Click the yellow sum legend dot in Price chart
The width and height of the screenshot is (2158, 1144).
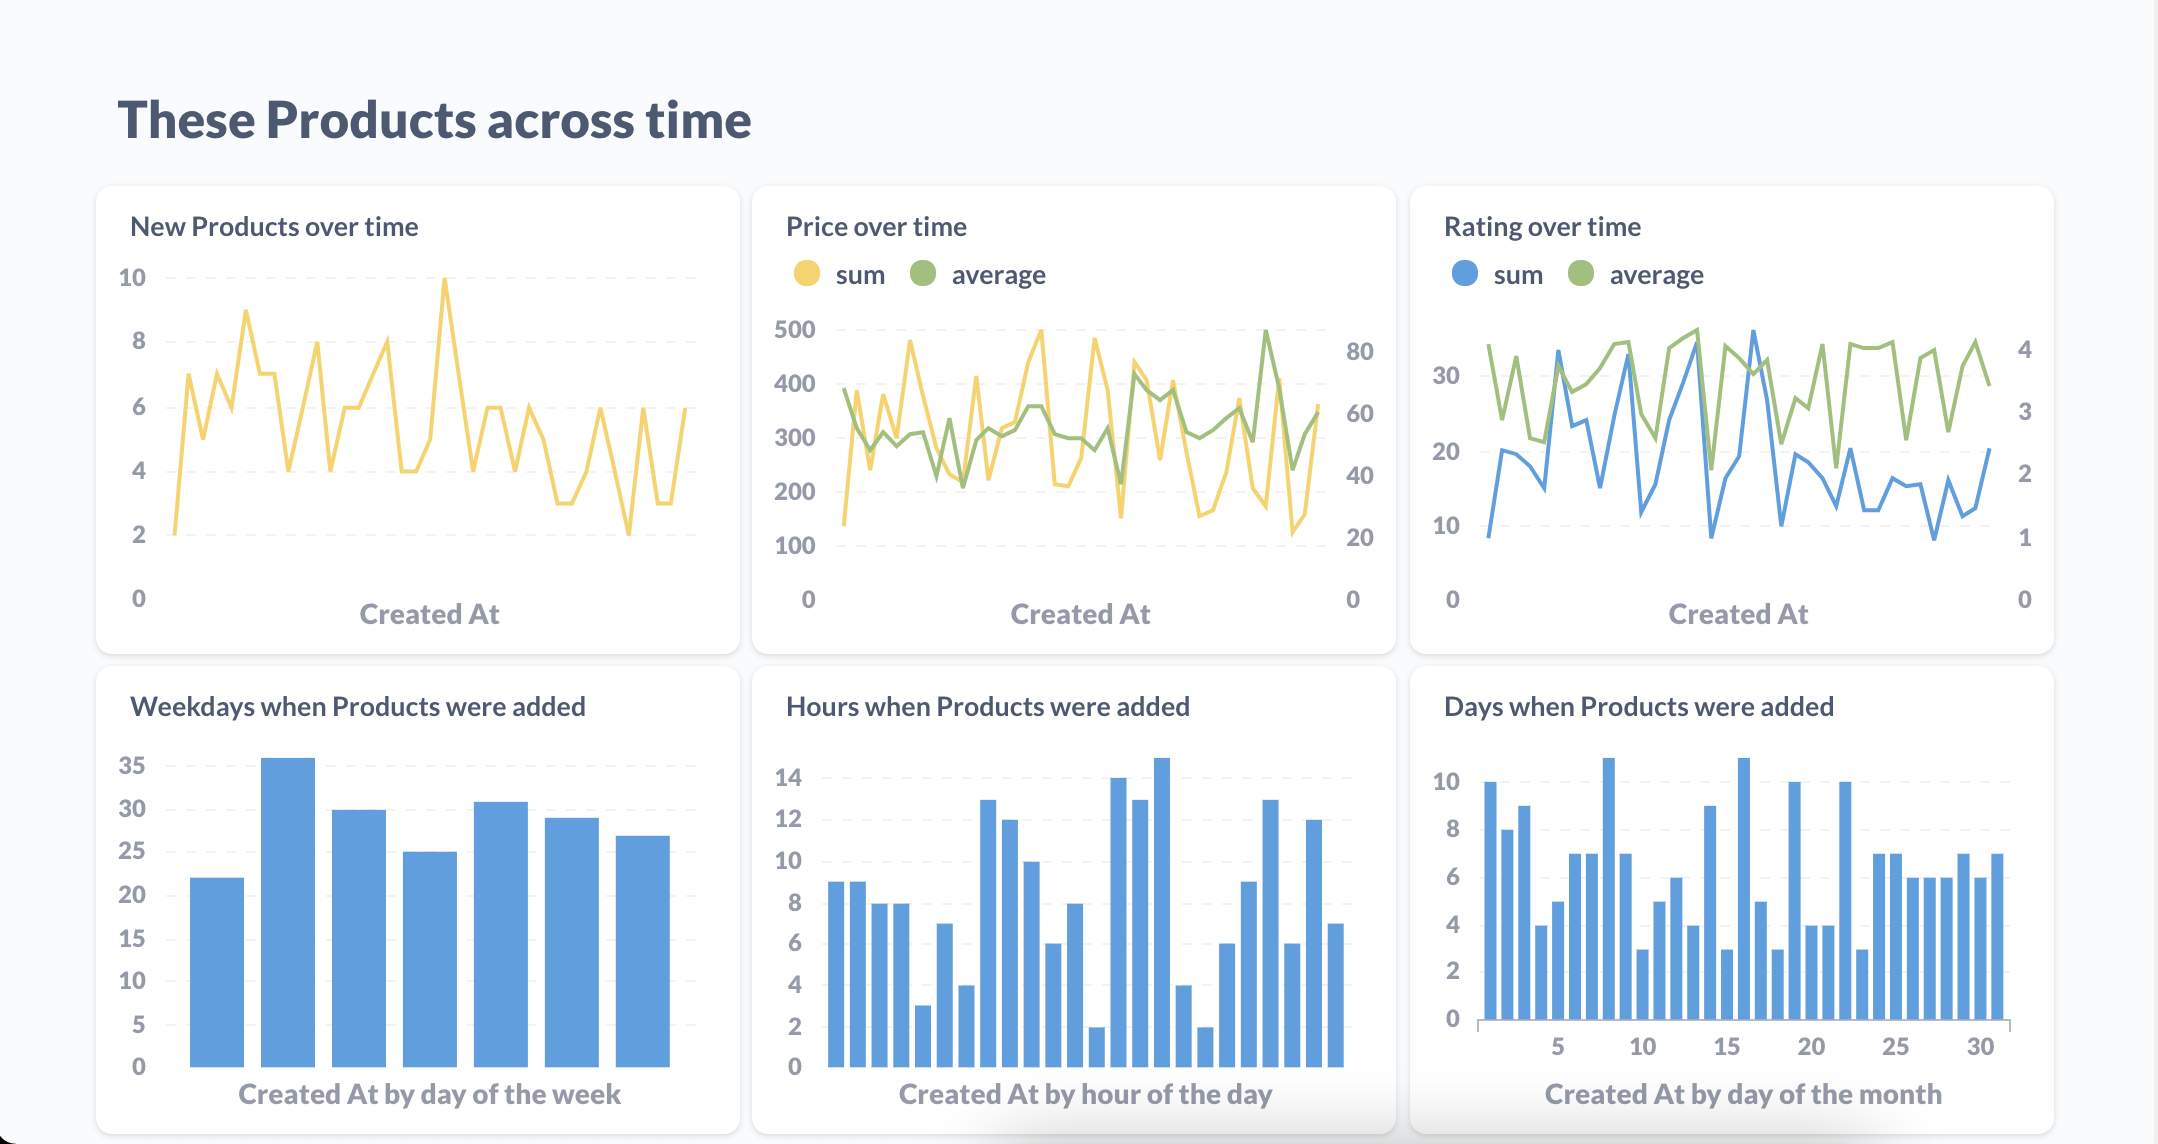tap(806, 273)
